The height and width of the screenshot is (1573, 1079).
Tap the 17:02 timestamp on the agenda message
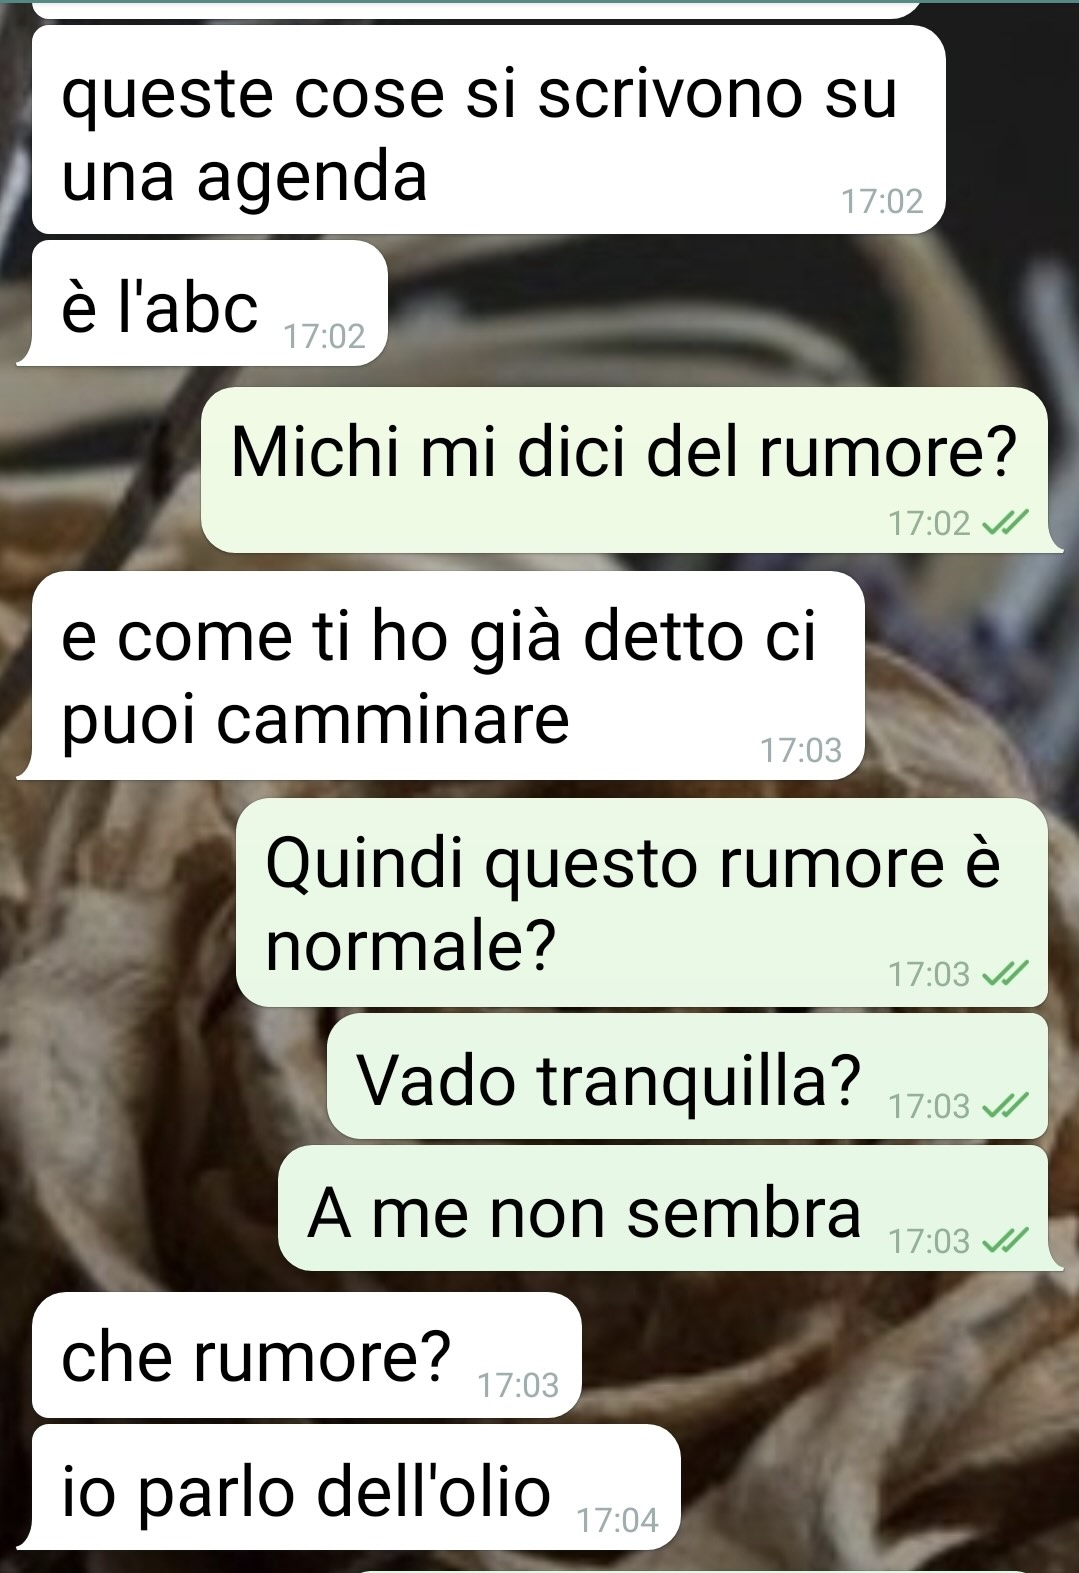pyautogui.click(x=881, y=202)
